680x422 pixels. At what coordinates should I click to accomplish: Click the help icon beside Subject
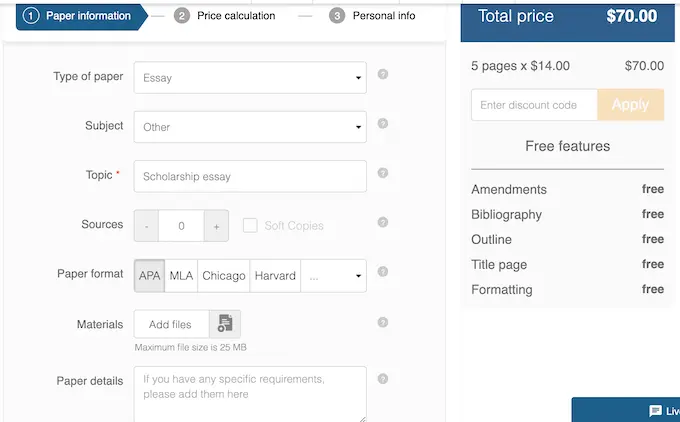383,124
